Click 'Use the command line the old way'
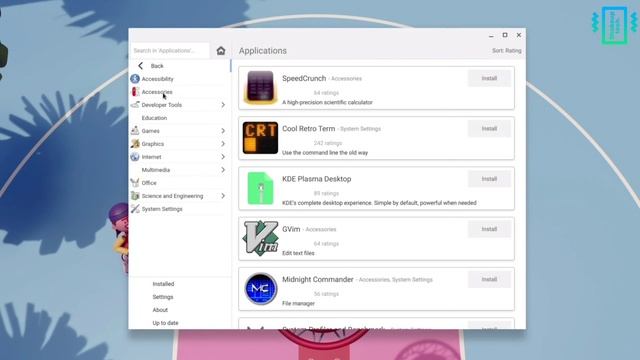The image size is (640, 360). (x=325, y=153)
